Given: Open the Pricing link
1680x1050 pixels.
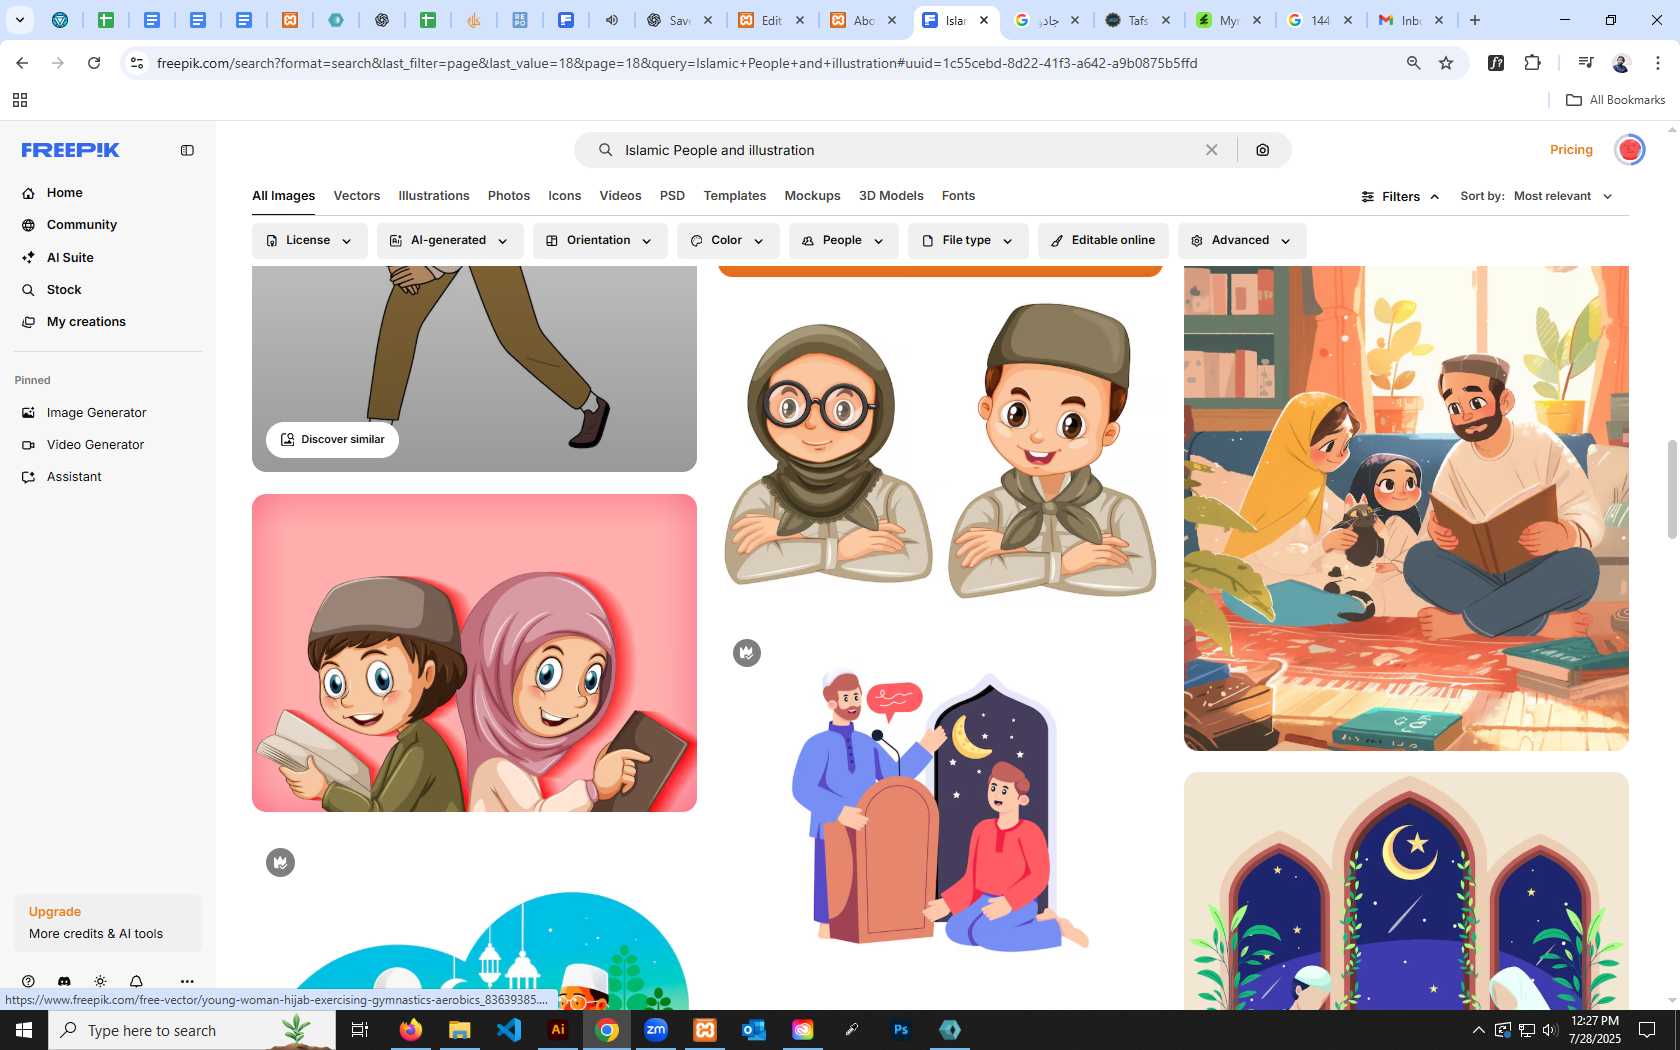Looking at the screenshot, I should tap(1571, 150).
